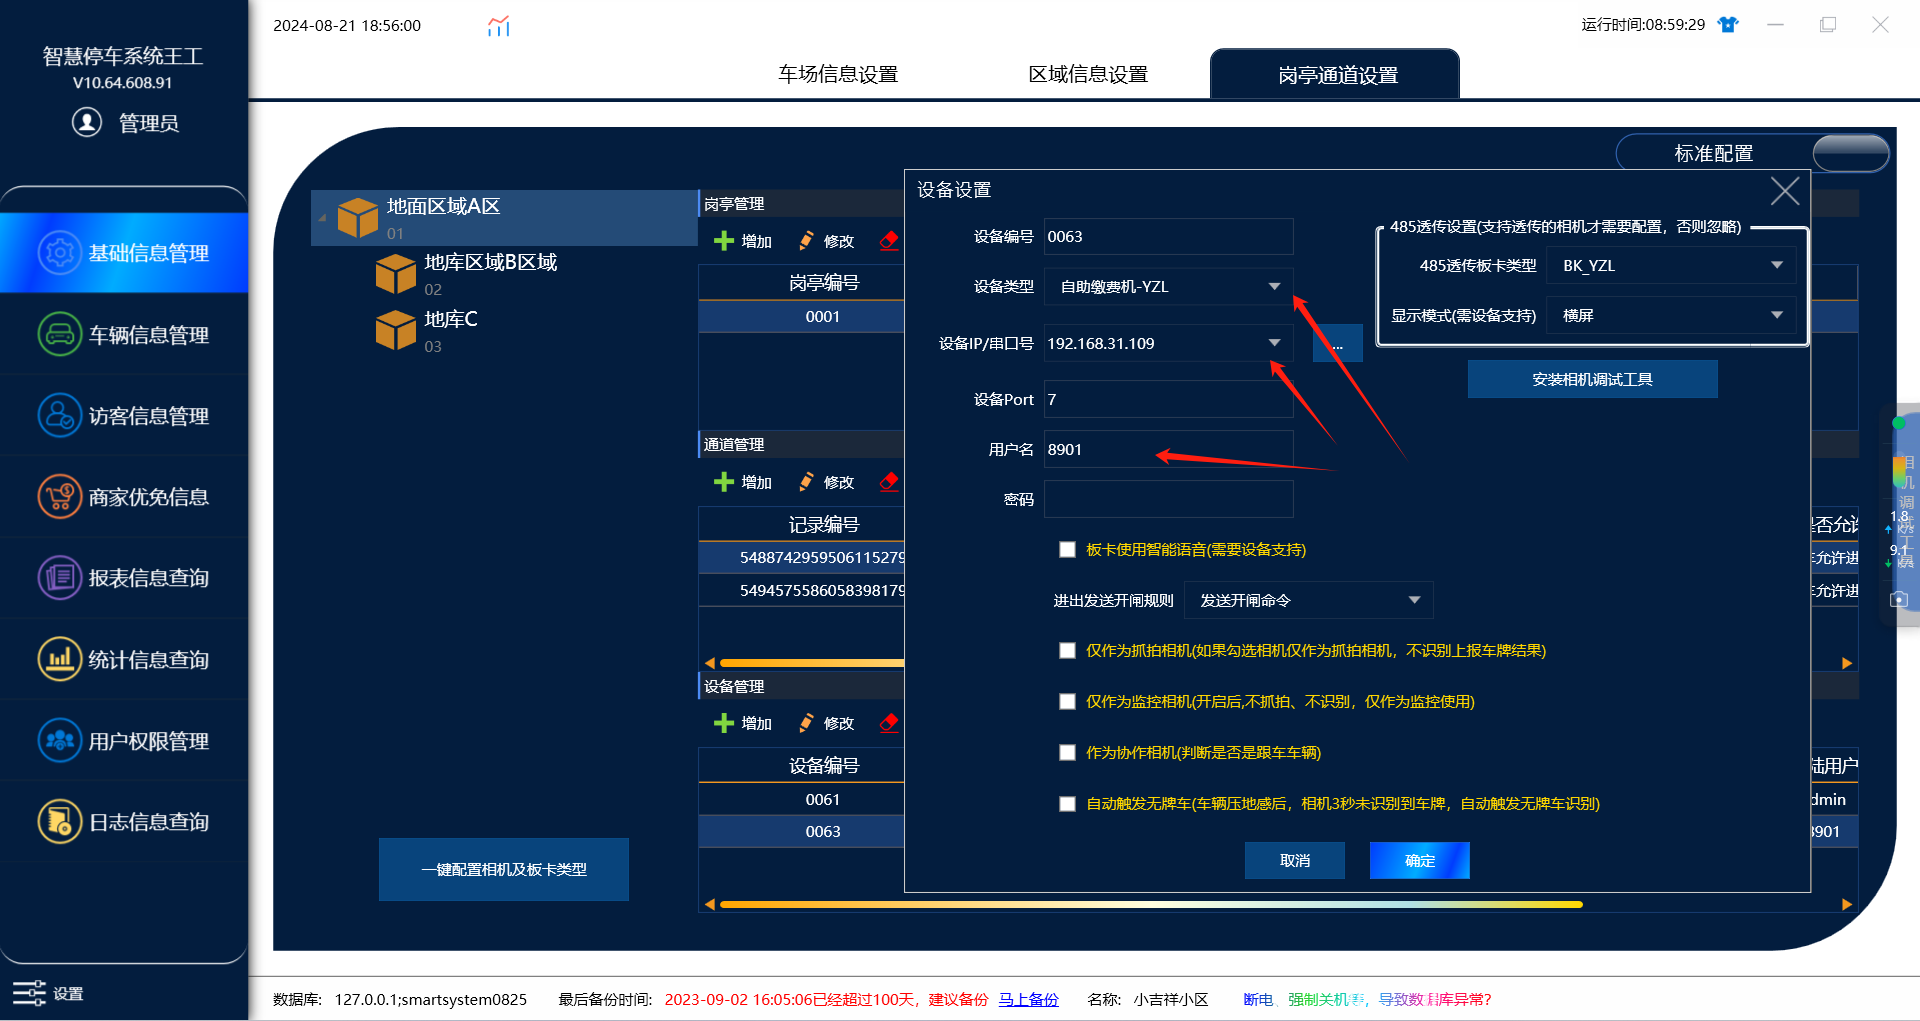Screen dimensions: 1920x1021
Task: Open 商家优免信息 cart icon
Action: (60, 497)
